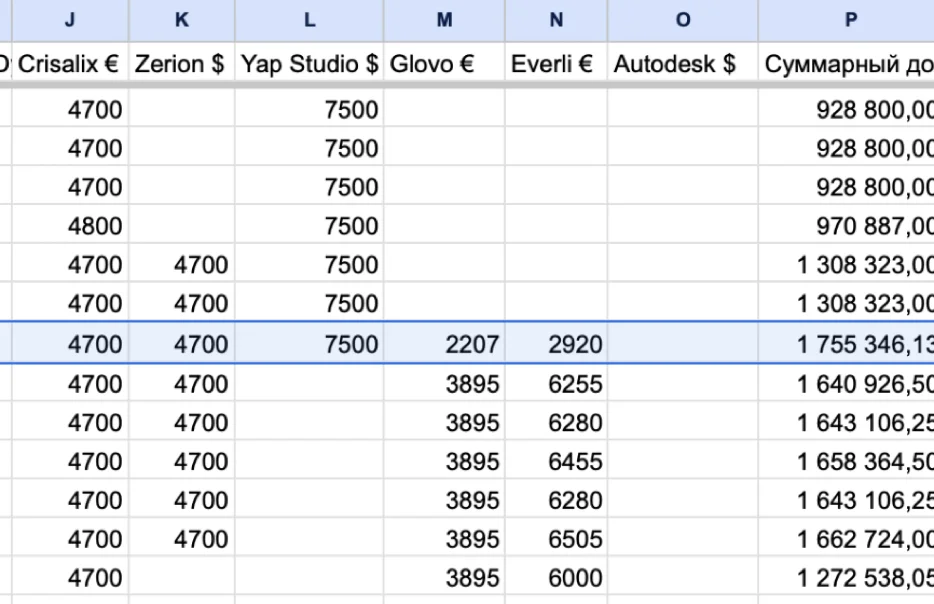Select Crisalix 4700 in the 6255 row
The width and height of the screenshot is (934, 604).
click(x=70, y=384)
